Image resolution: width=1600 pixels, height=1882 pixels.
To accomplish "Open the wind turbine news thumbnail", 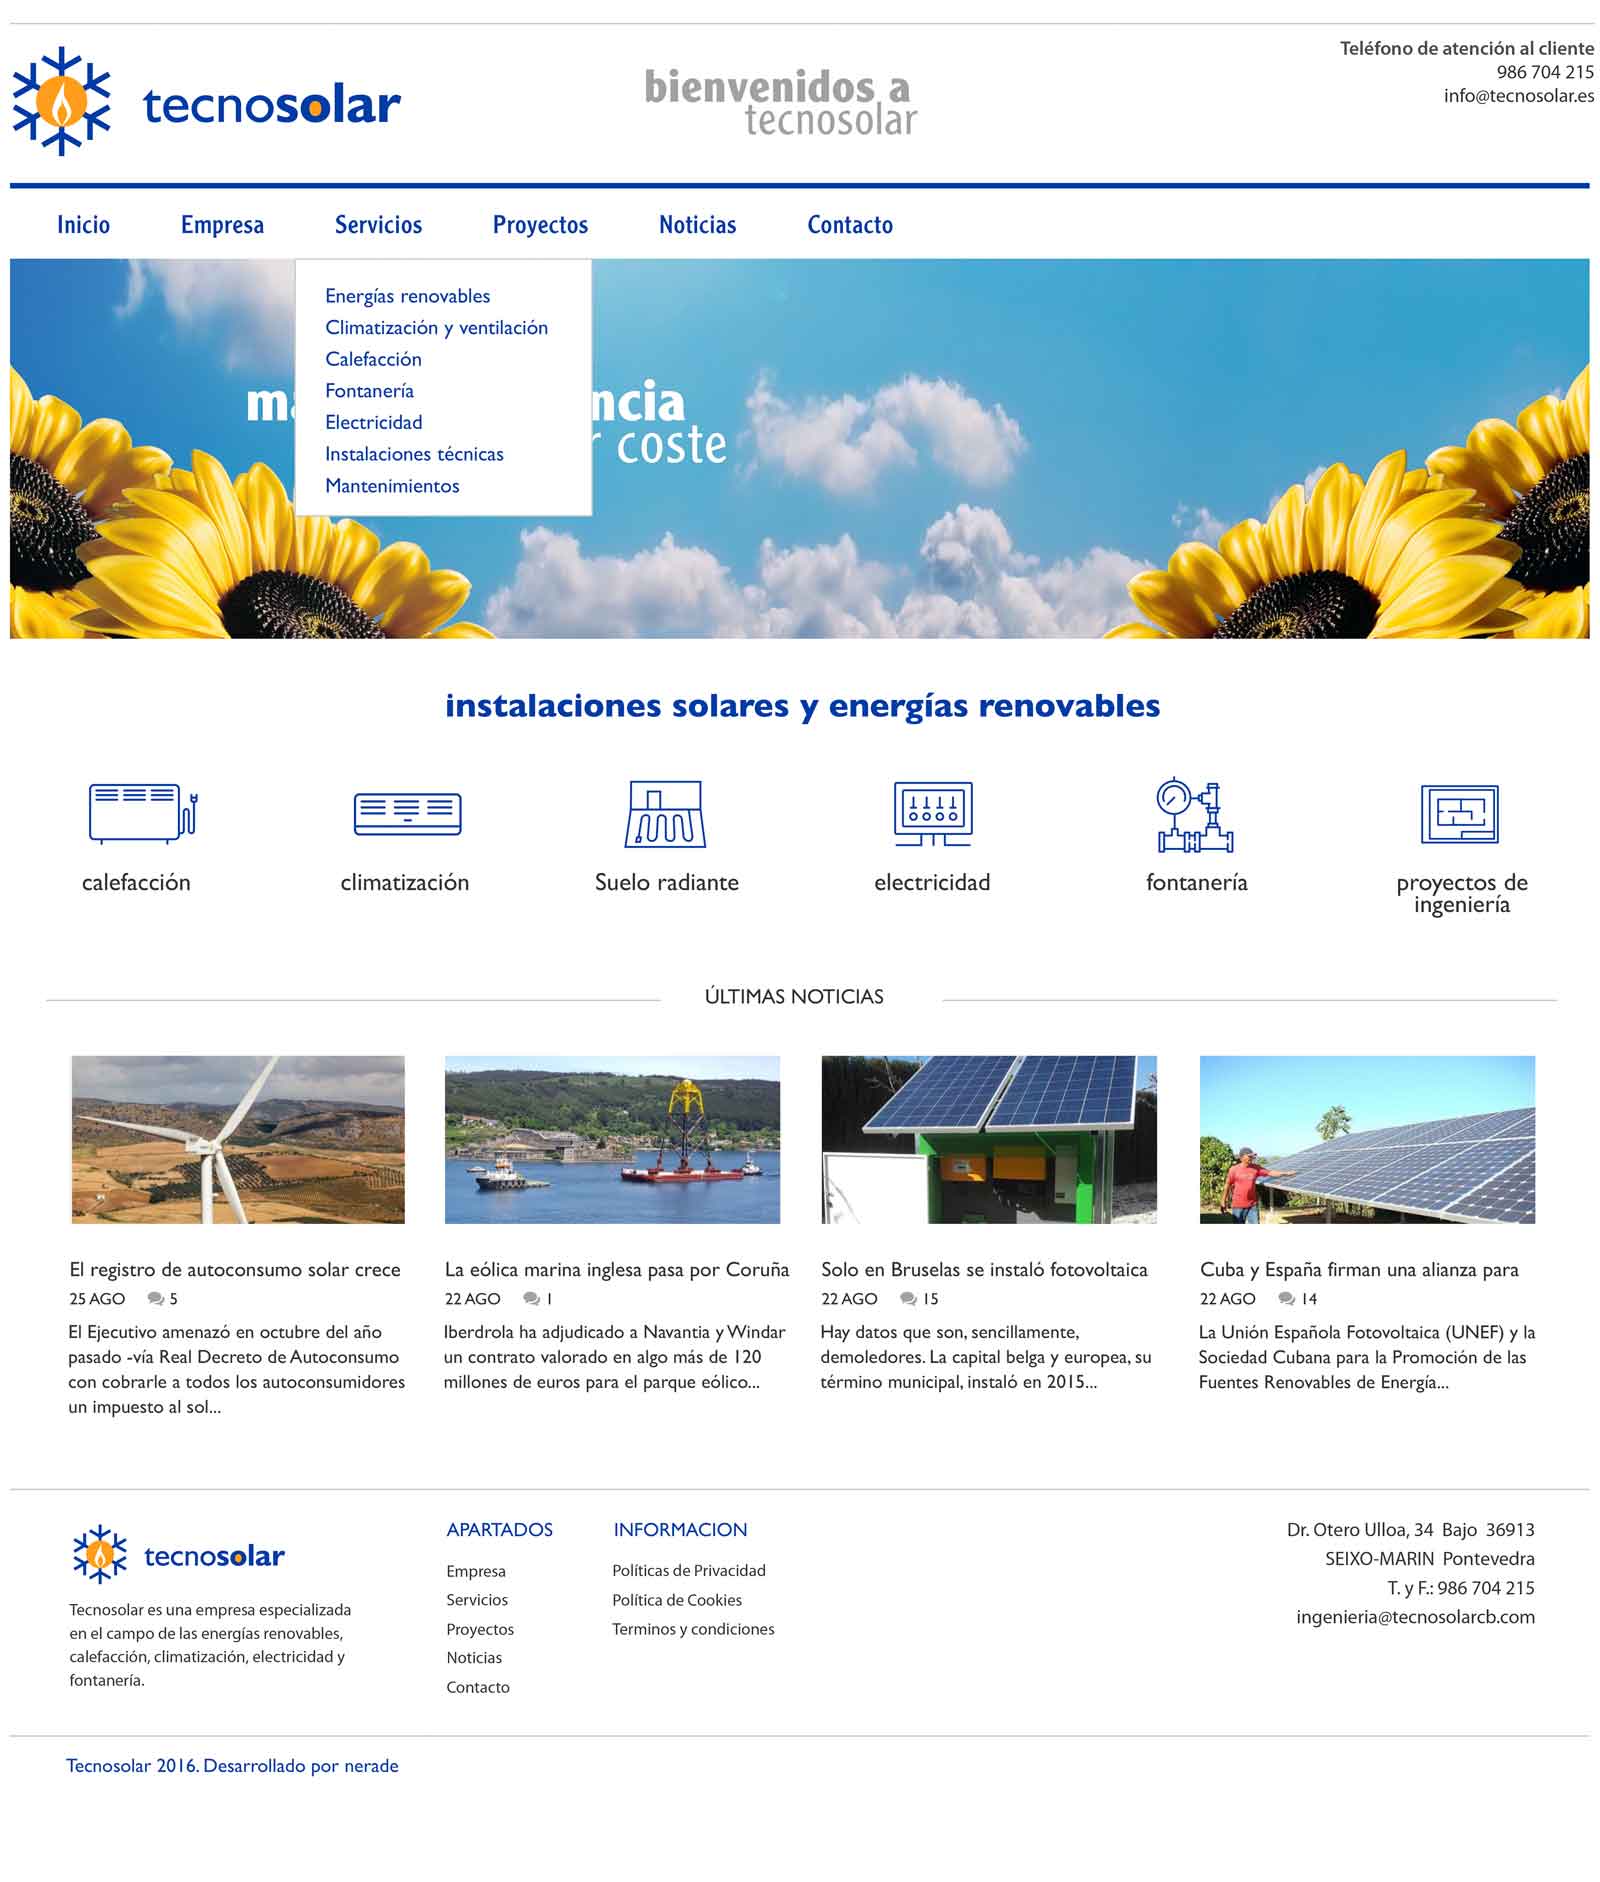I will point(238,1139).
